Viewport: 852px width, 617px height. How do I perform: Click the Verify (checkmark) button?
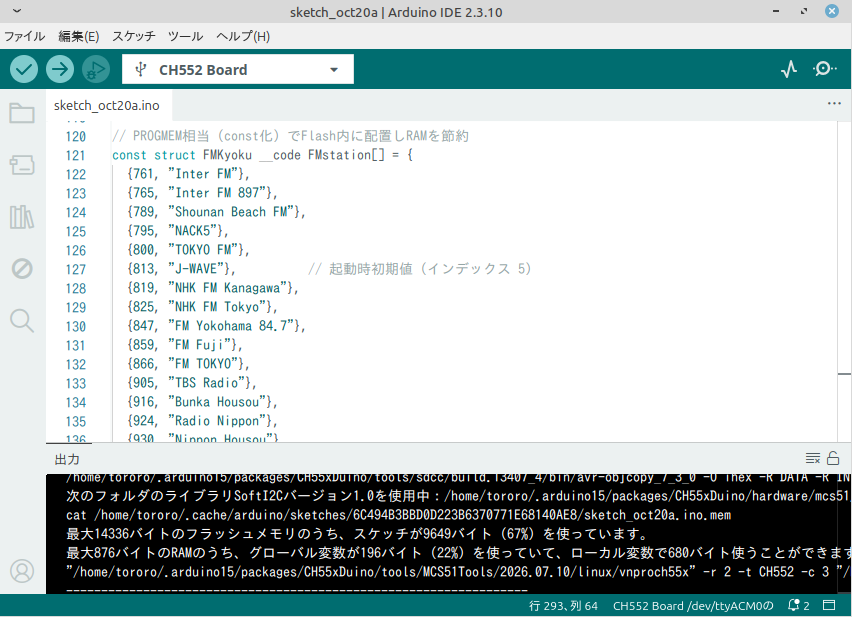coord(24,69)
